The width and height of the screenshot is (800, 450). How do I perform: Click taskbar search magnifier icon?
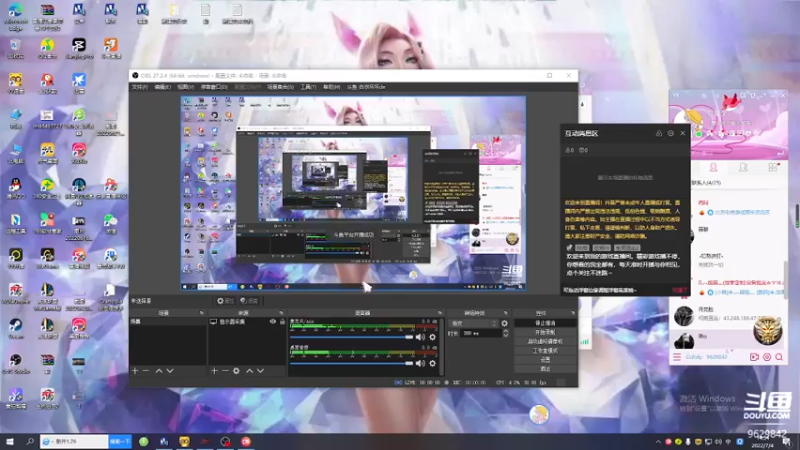[30, 441]
